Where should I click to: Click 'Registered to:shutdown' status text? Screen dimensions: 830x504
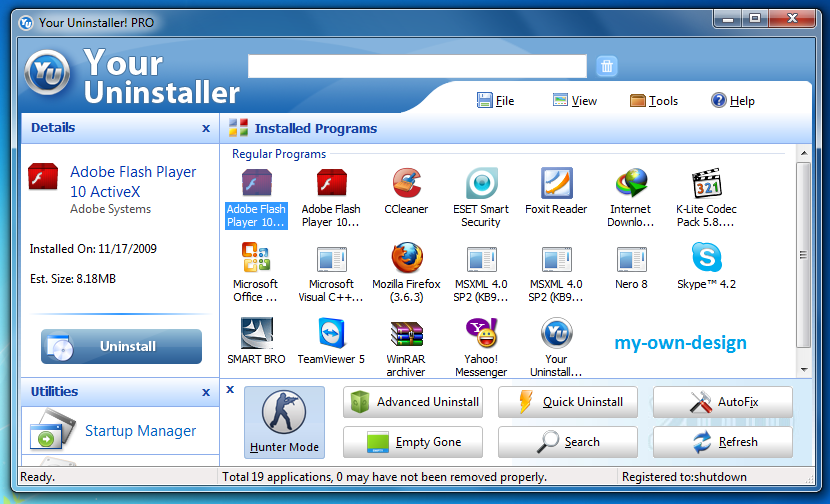coord(684,477)
